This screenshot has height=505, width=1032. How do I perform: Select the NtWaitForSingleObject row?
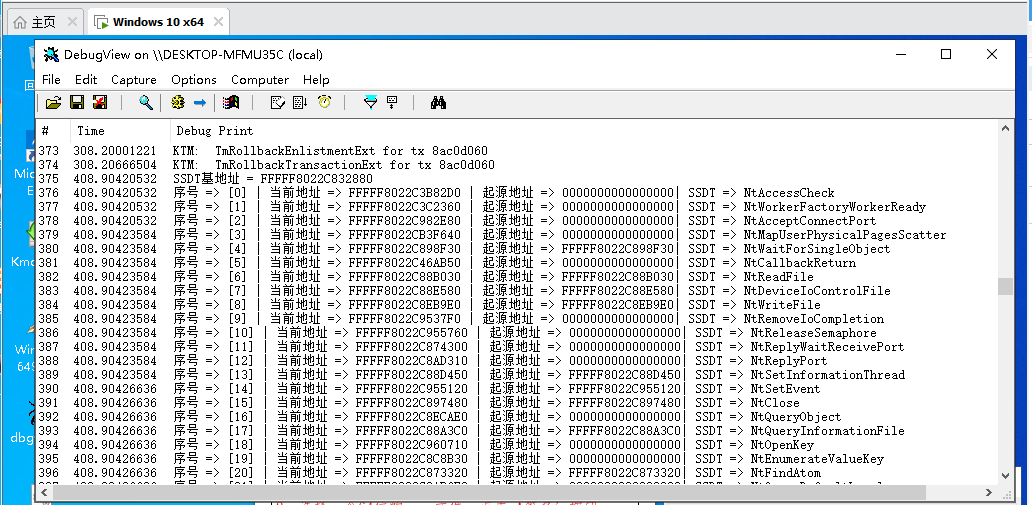517,249
